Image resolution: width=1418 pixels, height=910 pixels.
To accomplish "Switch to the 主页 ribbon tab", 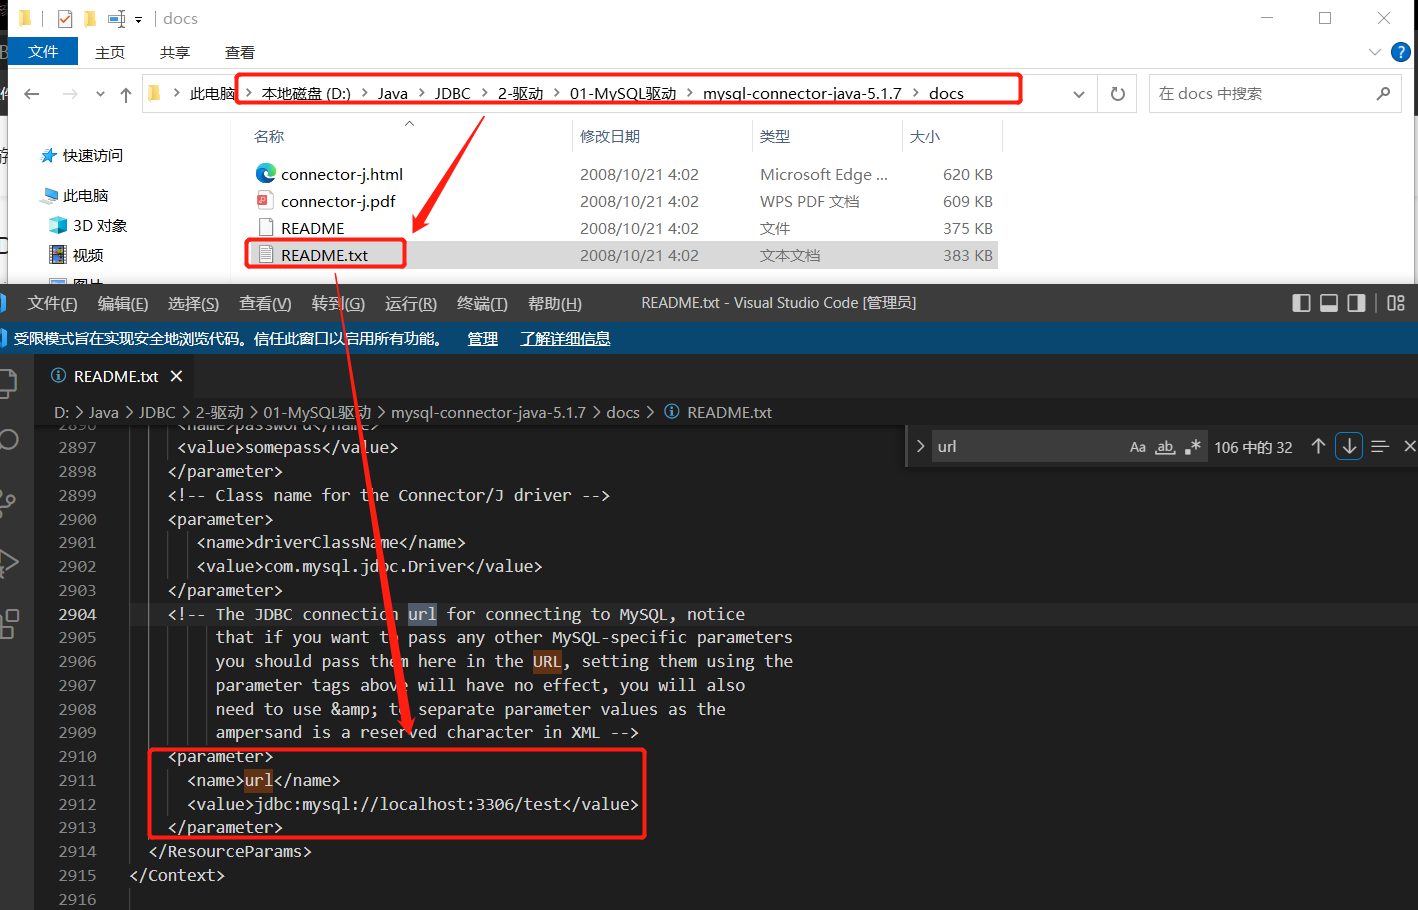I will pos(110,52).
